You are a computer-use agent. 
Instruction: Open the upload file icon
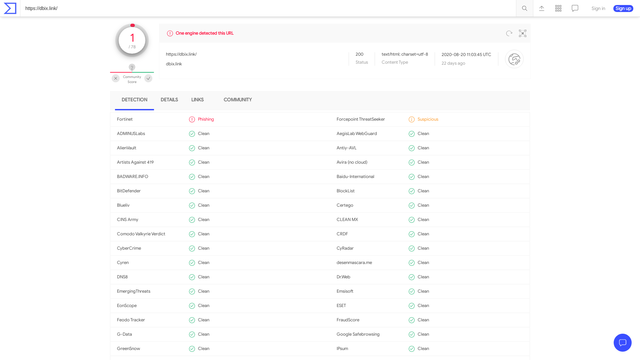pos(542,8)
